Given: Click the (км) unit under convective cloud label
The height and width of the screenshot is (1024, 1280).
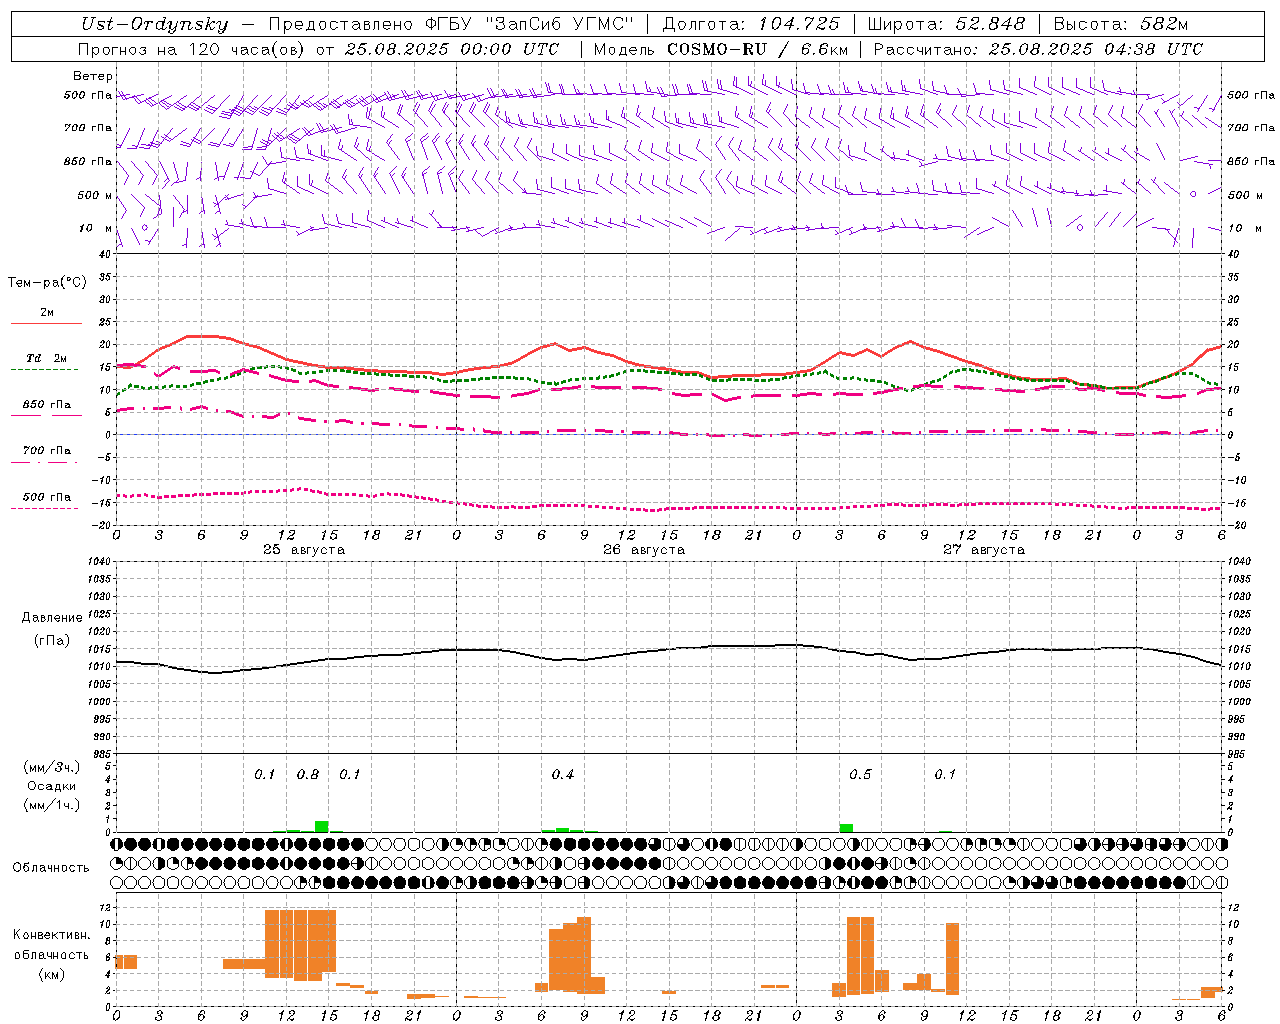Looking at the screenshot, I should coord(51,974).
